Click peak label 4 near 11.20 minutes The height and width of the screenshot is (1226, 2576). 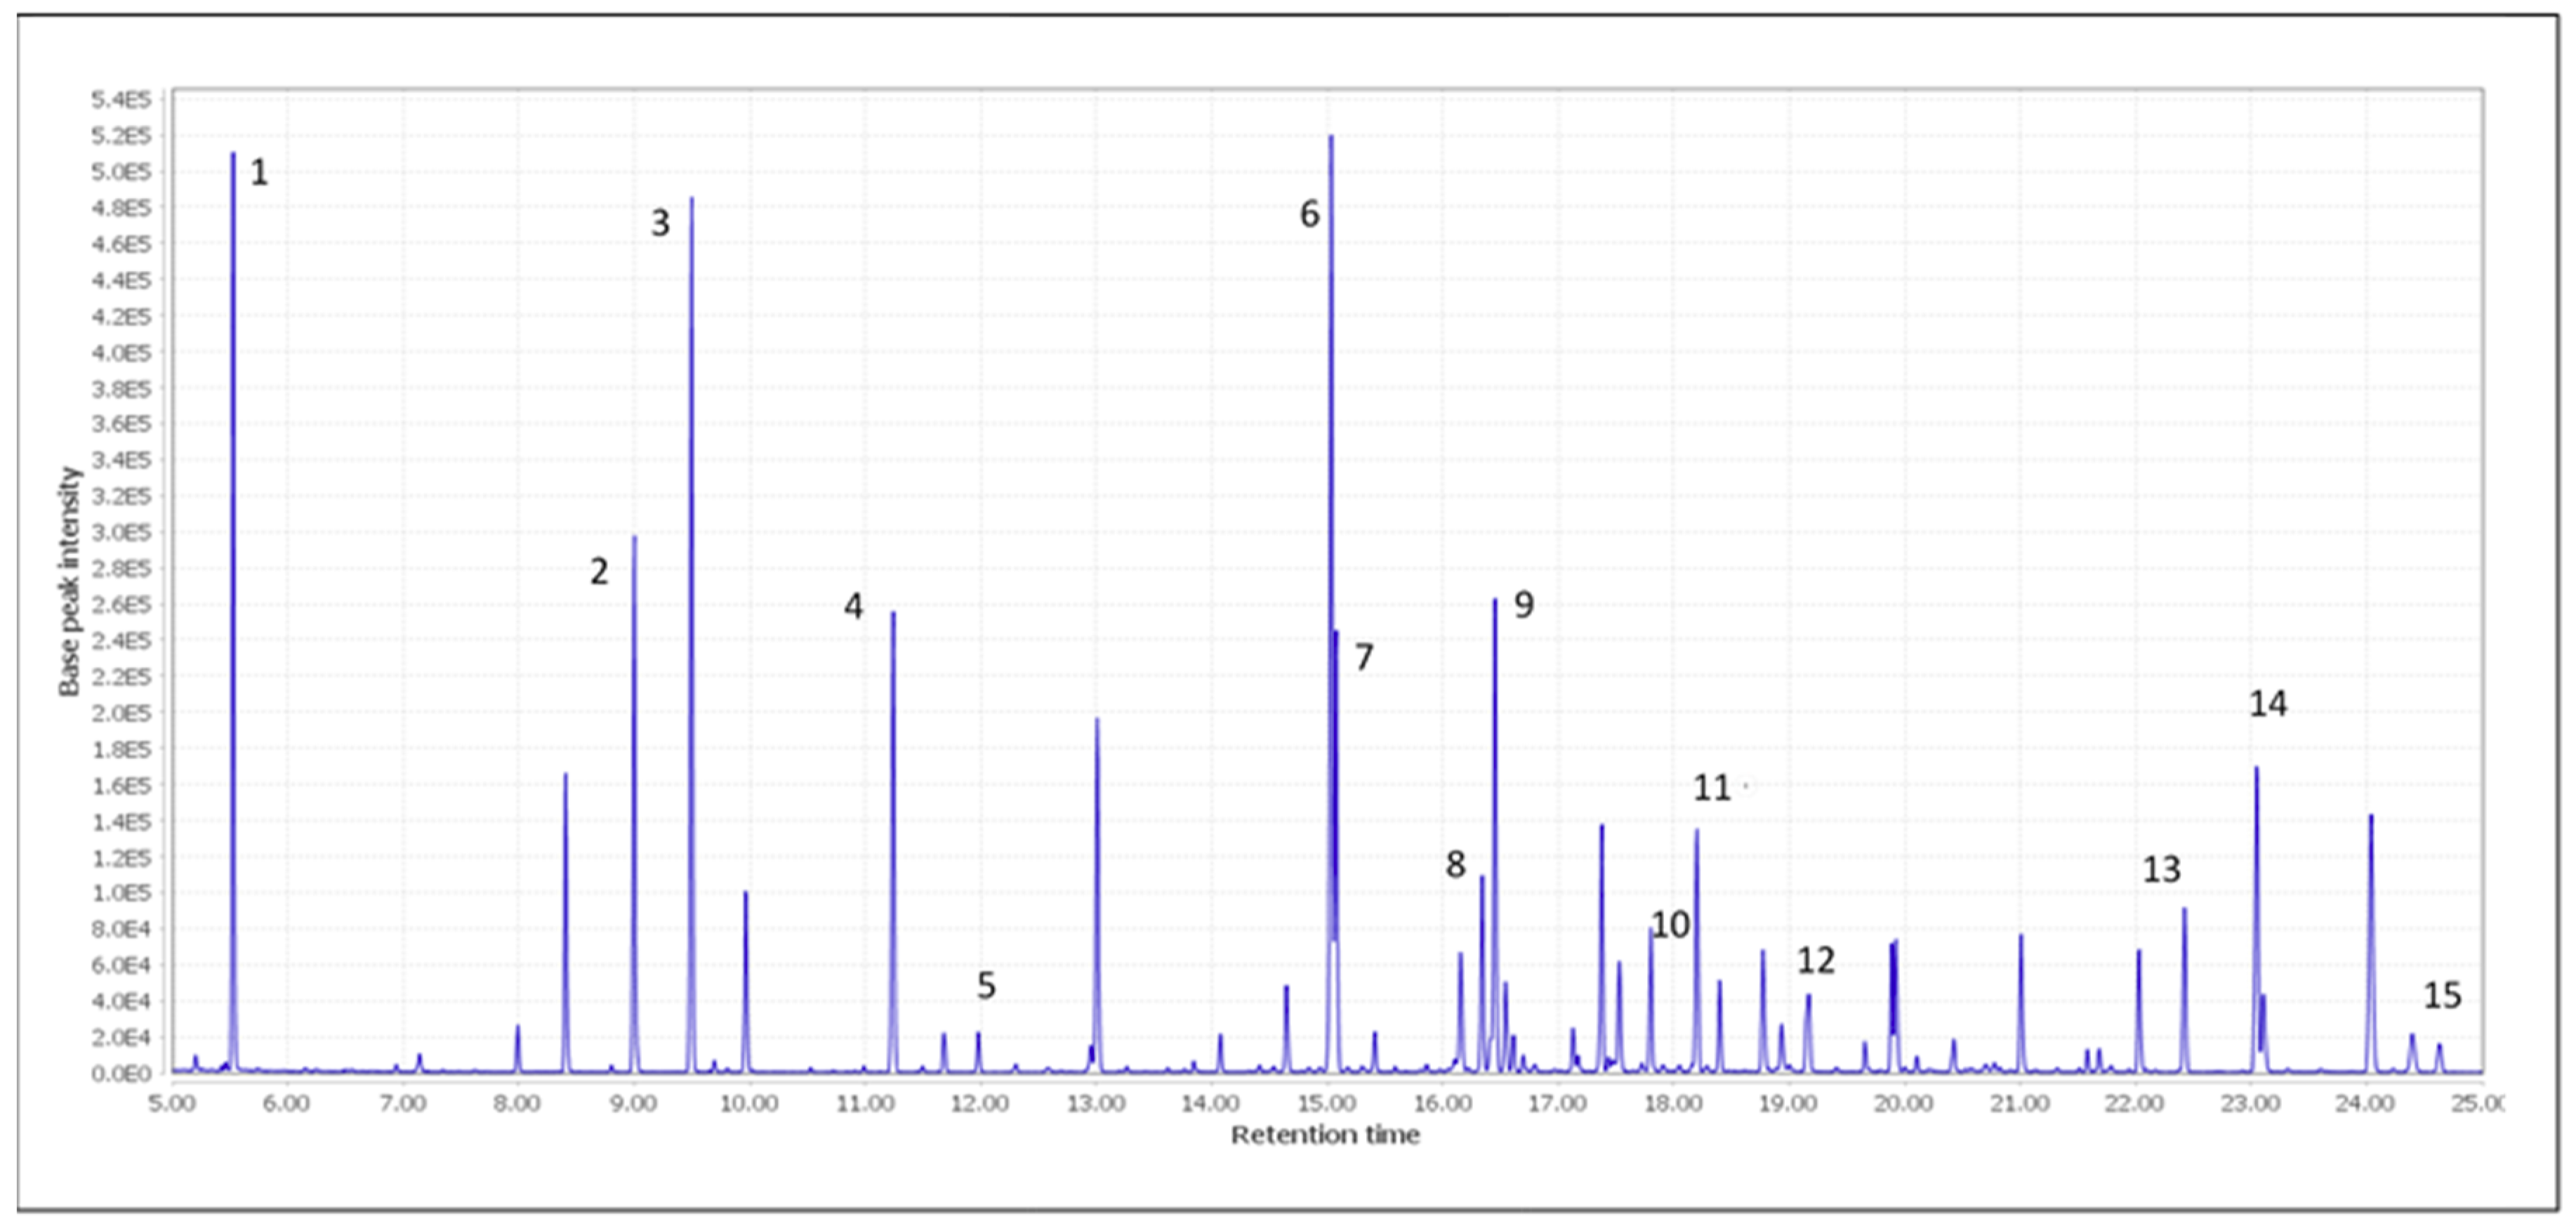(x=853, y=605)
